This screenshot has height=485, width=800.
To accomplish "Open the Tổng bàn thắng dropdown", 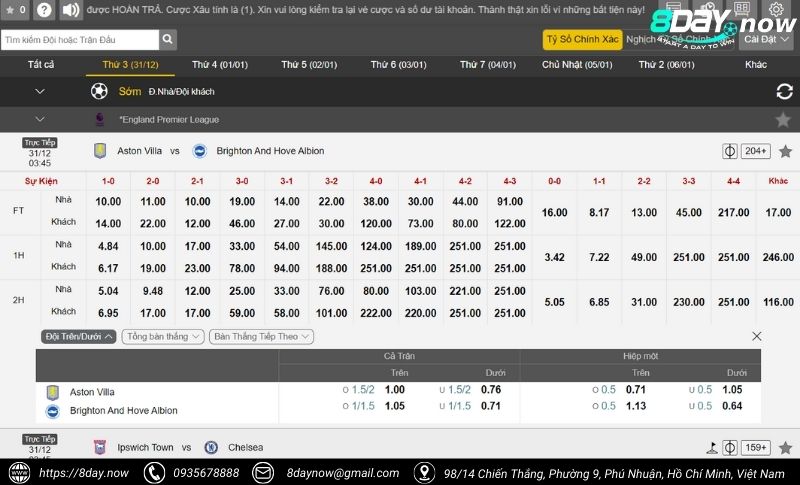I will coord(162,337).
